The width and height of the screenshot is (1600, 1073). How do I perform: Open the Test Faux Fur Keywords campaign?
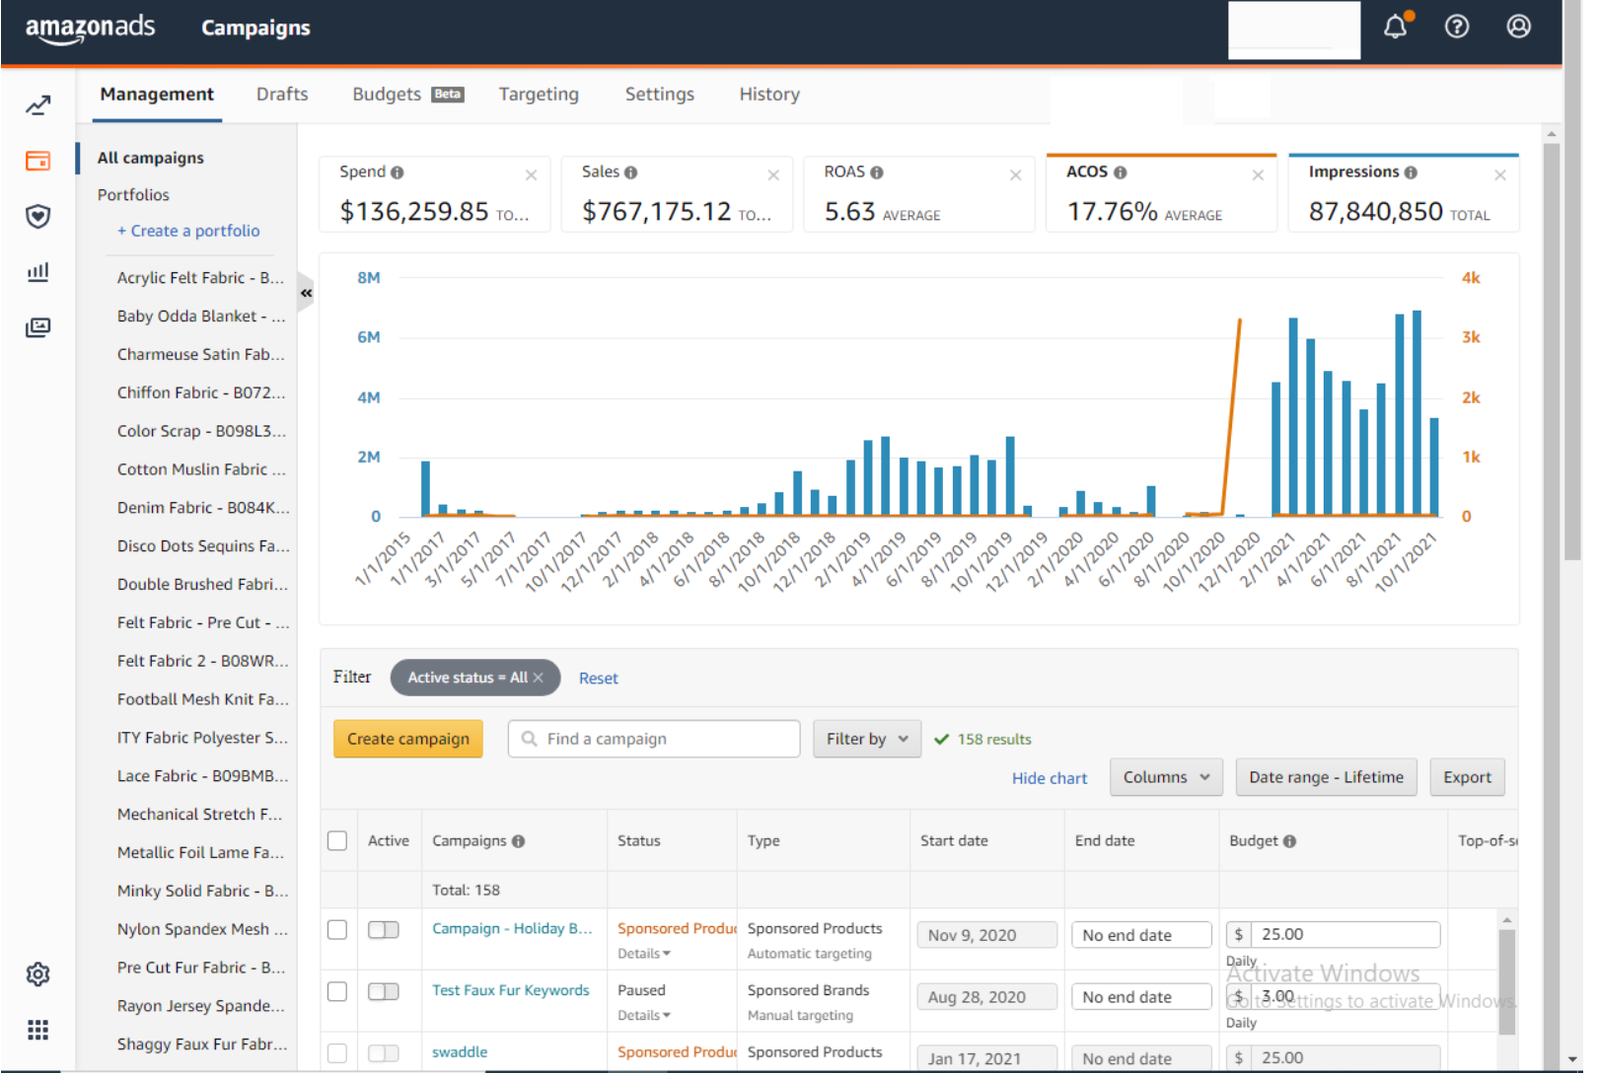coord(511,990)
